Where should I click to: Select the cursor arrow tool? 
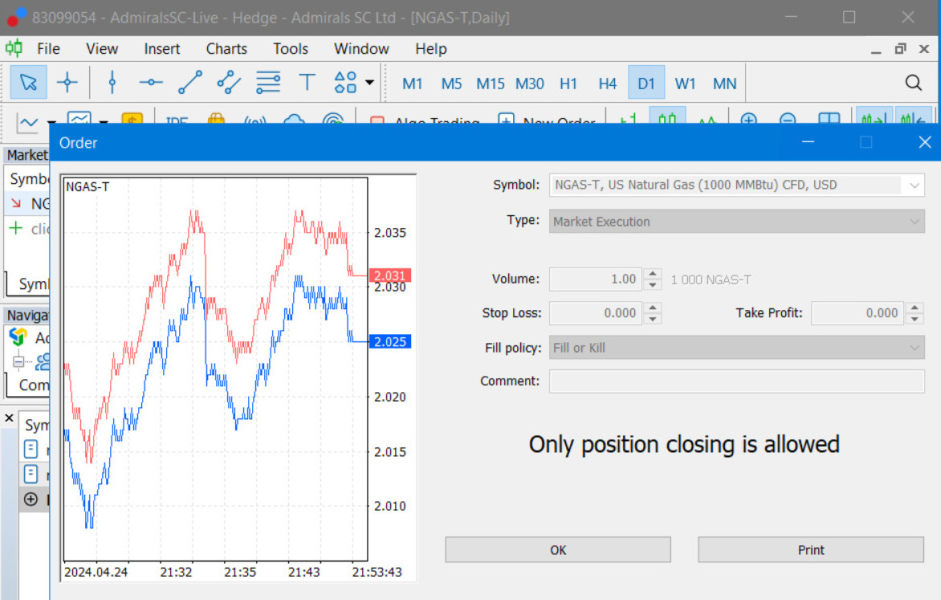point(28,83)
